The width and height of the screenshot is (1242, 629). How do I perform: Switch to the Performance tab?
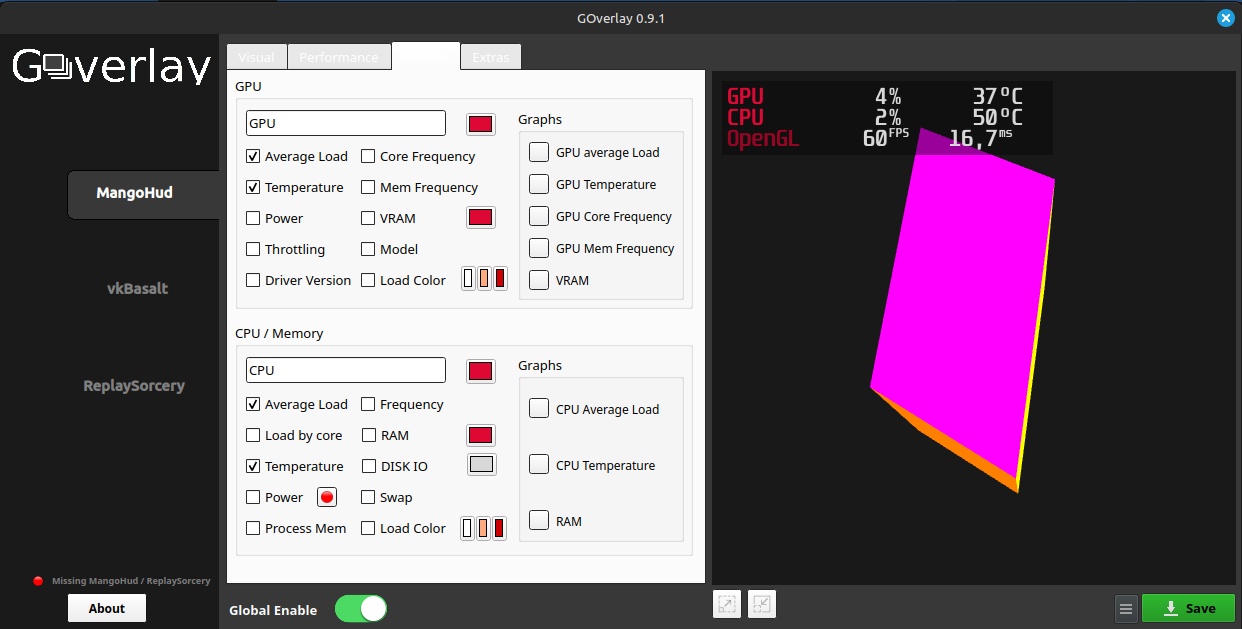339,57
